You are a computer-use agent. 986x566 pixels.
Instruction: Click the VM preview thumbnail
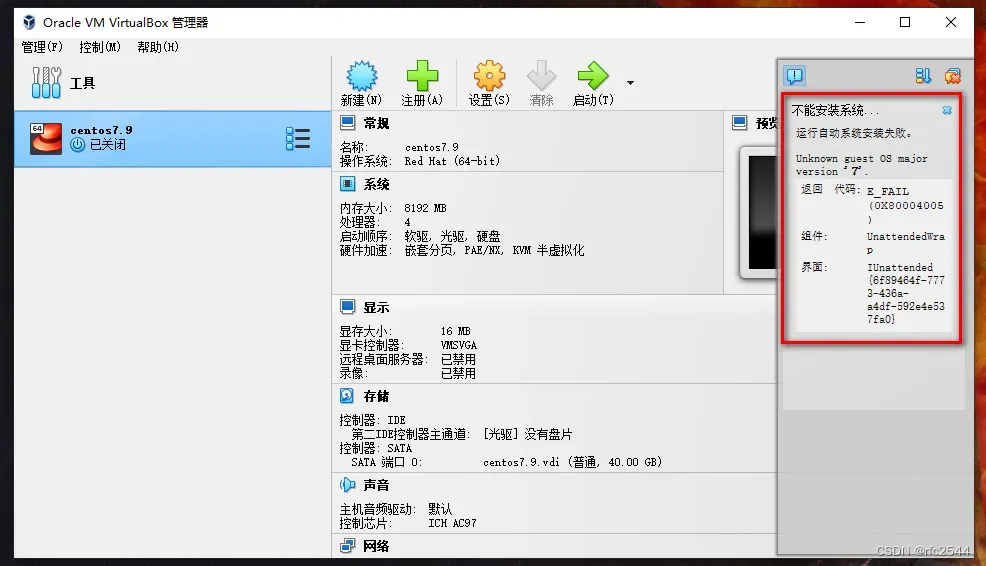pos(760,213)
